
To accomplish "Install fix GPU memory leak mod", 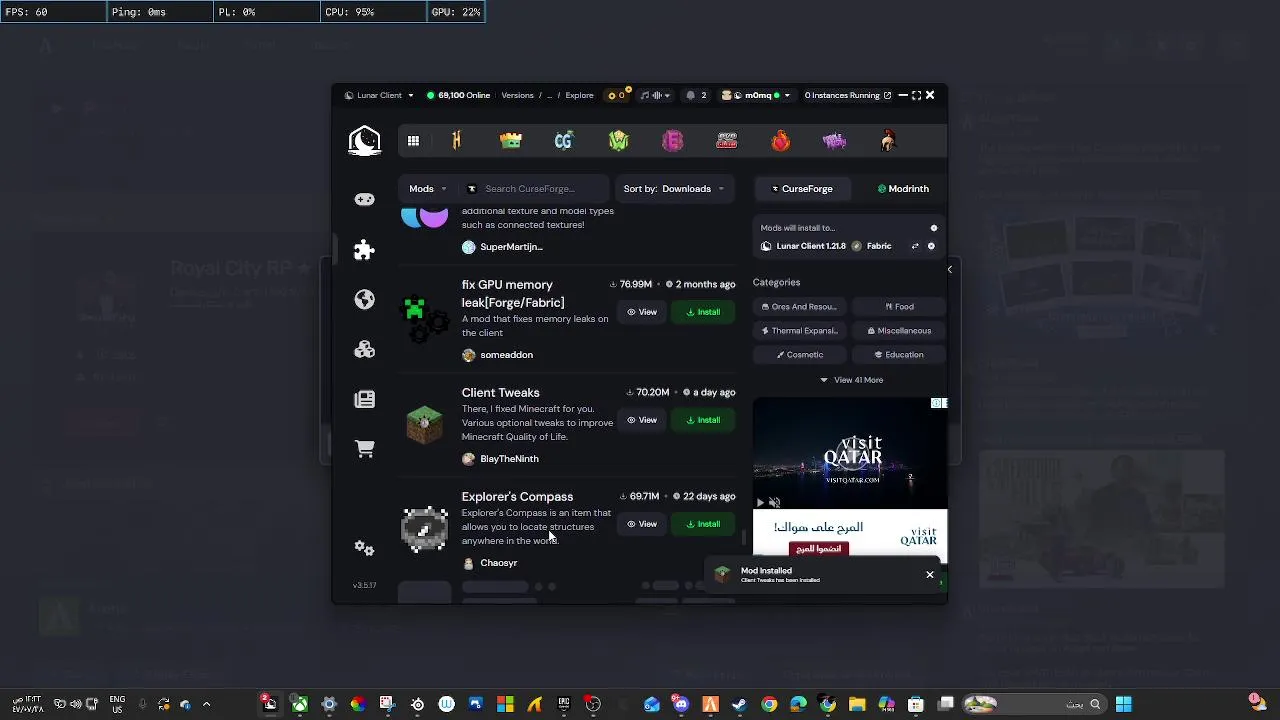I will pyautogui.click(x=703, y=312).
